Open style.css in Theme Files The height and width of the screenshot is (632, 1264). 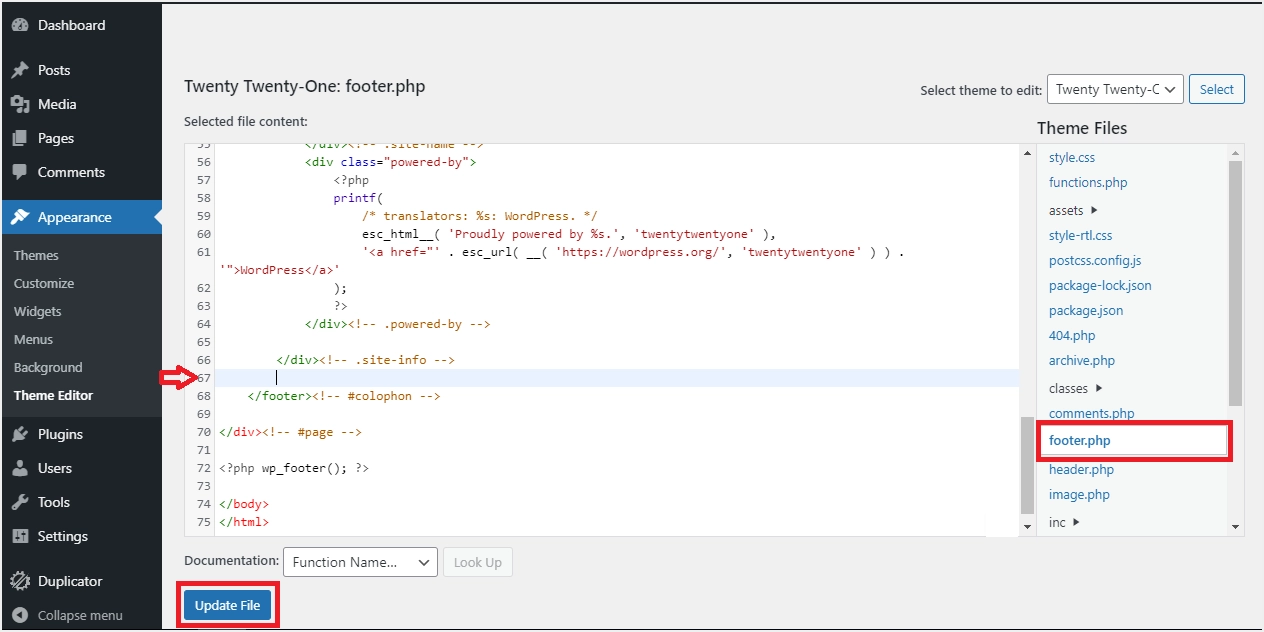(1072, 157)
